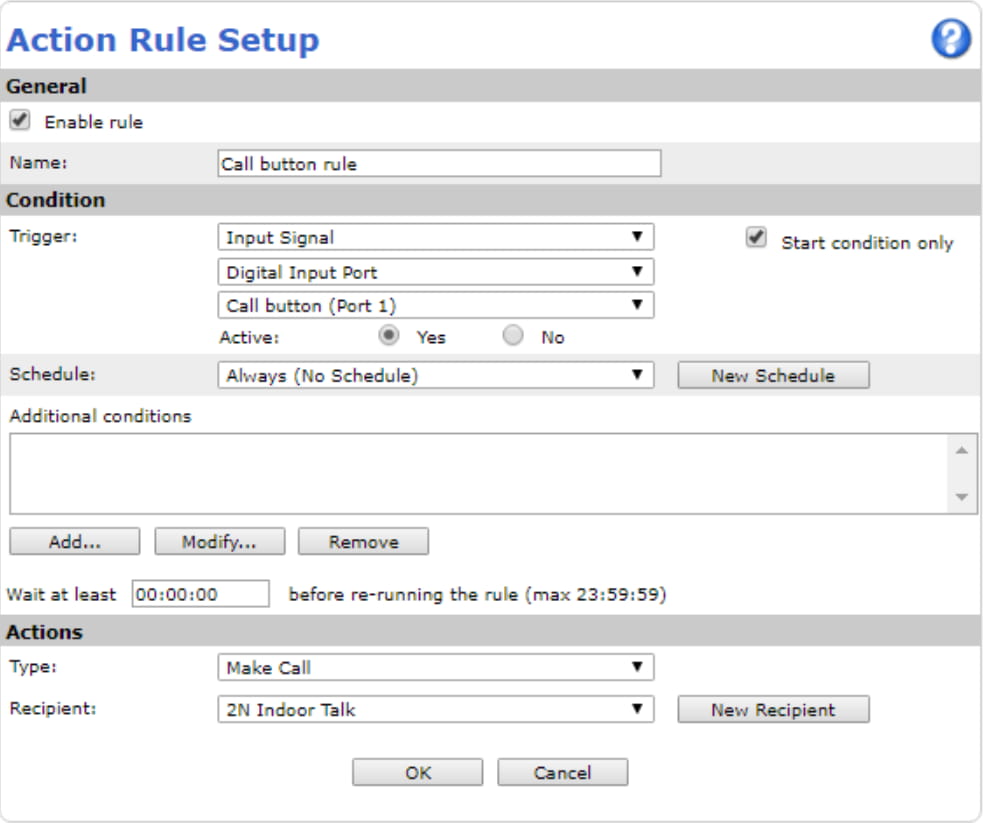
Task: Click the Additional conditions label
Action: tap(100, 416)
